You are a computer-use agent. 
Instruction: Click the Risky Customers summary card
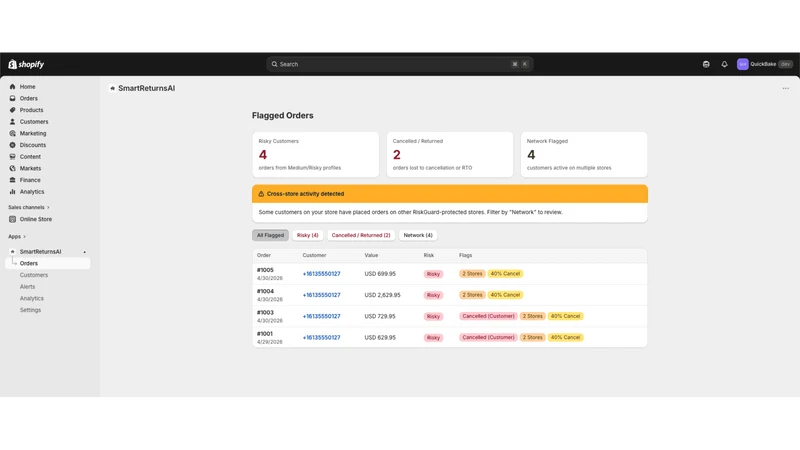(316, 155)
